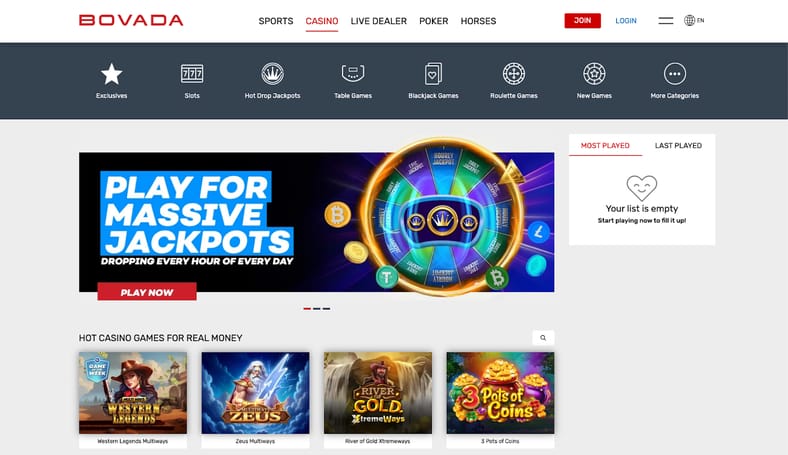Open the Poker menu item

pyautogui.click(x=434, y=21)
